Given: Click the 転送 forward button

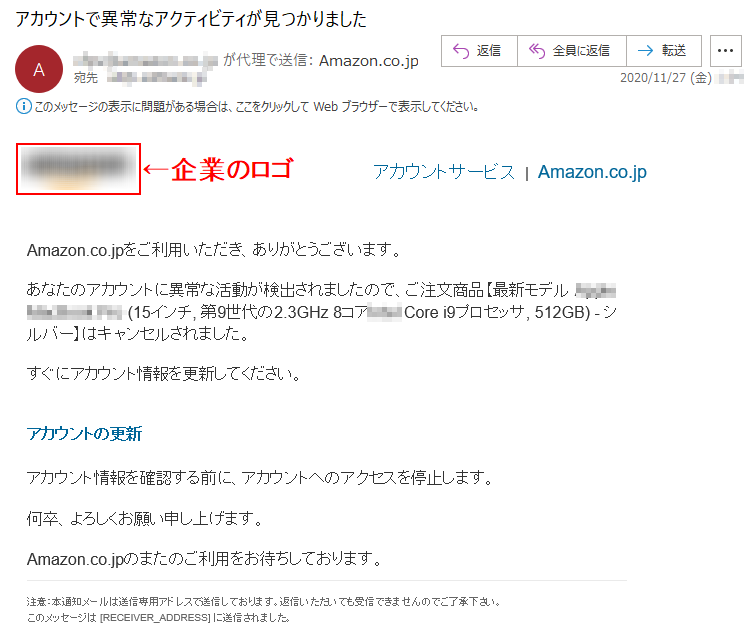Looking at the screenshot, I should (x=664, y=51).
